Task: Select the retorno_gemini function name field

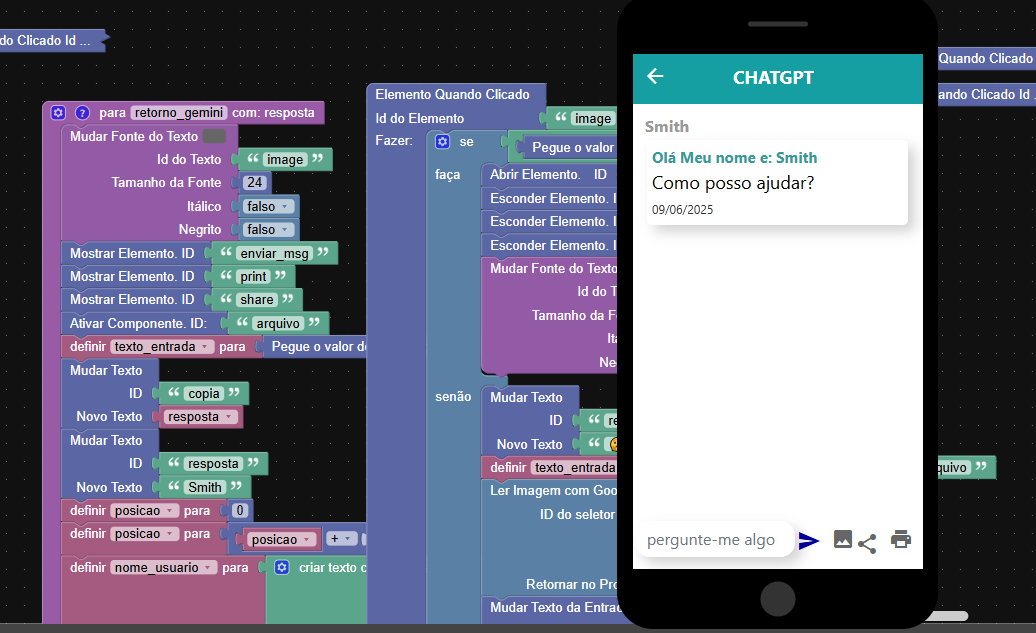Action: pyautogui.click(x=179, y=113)
